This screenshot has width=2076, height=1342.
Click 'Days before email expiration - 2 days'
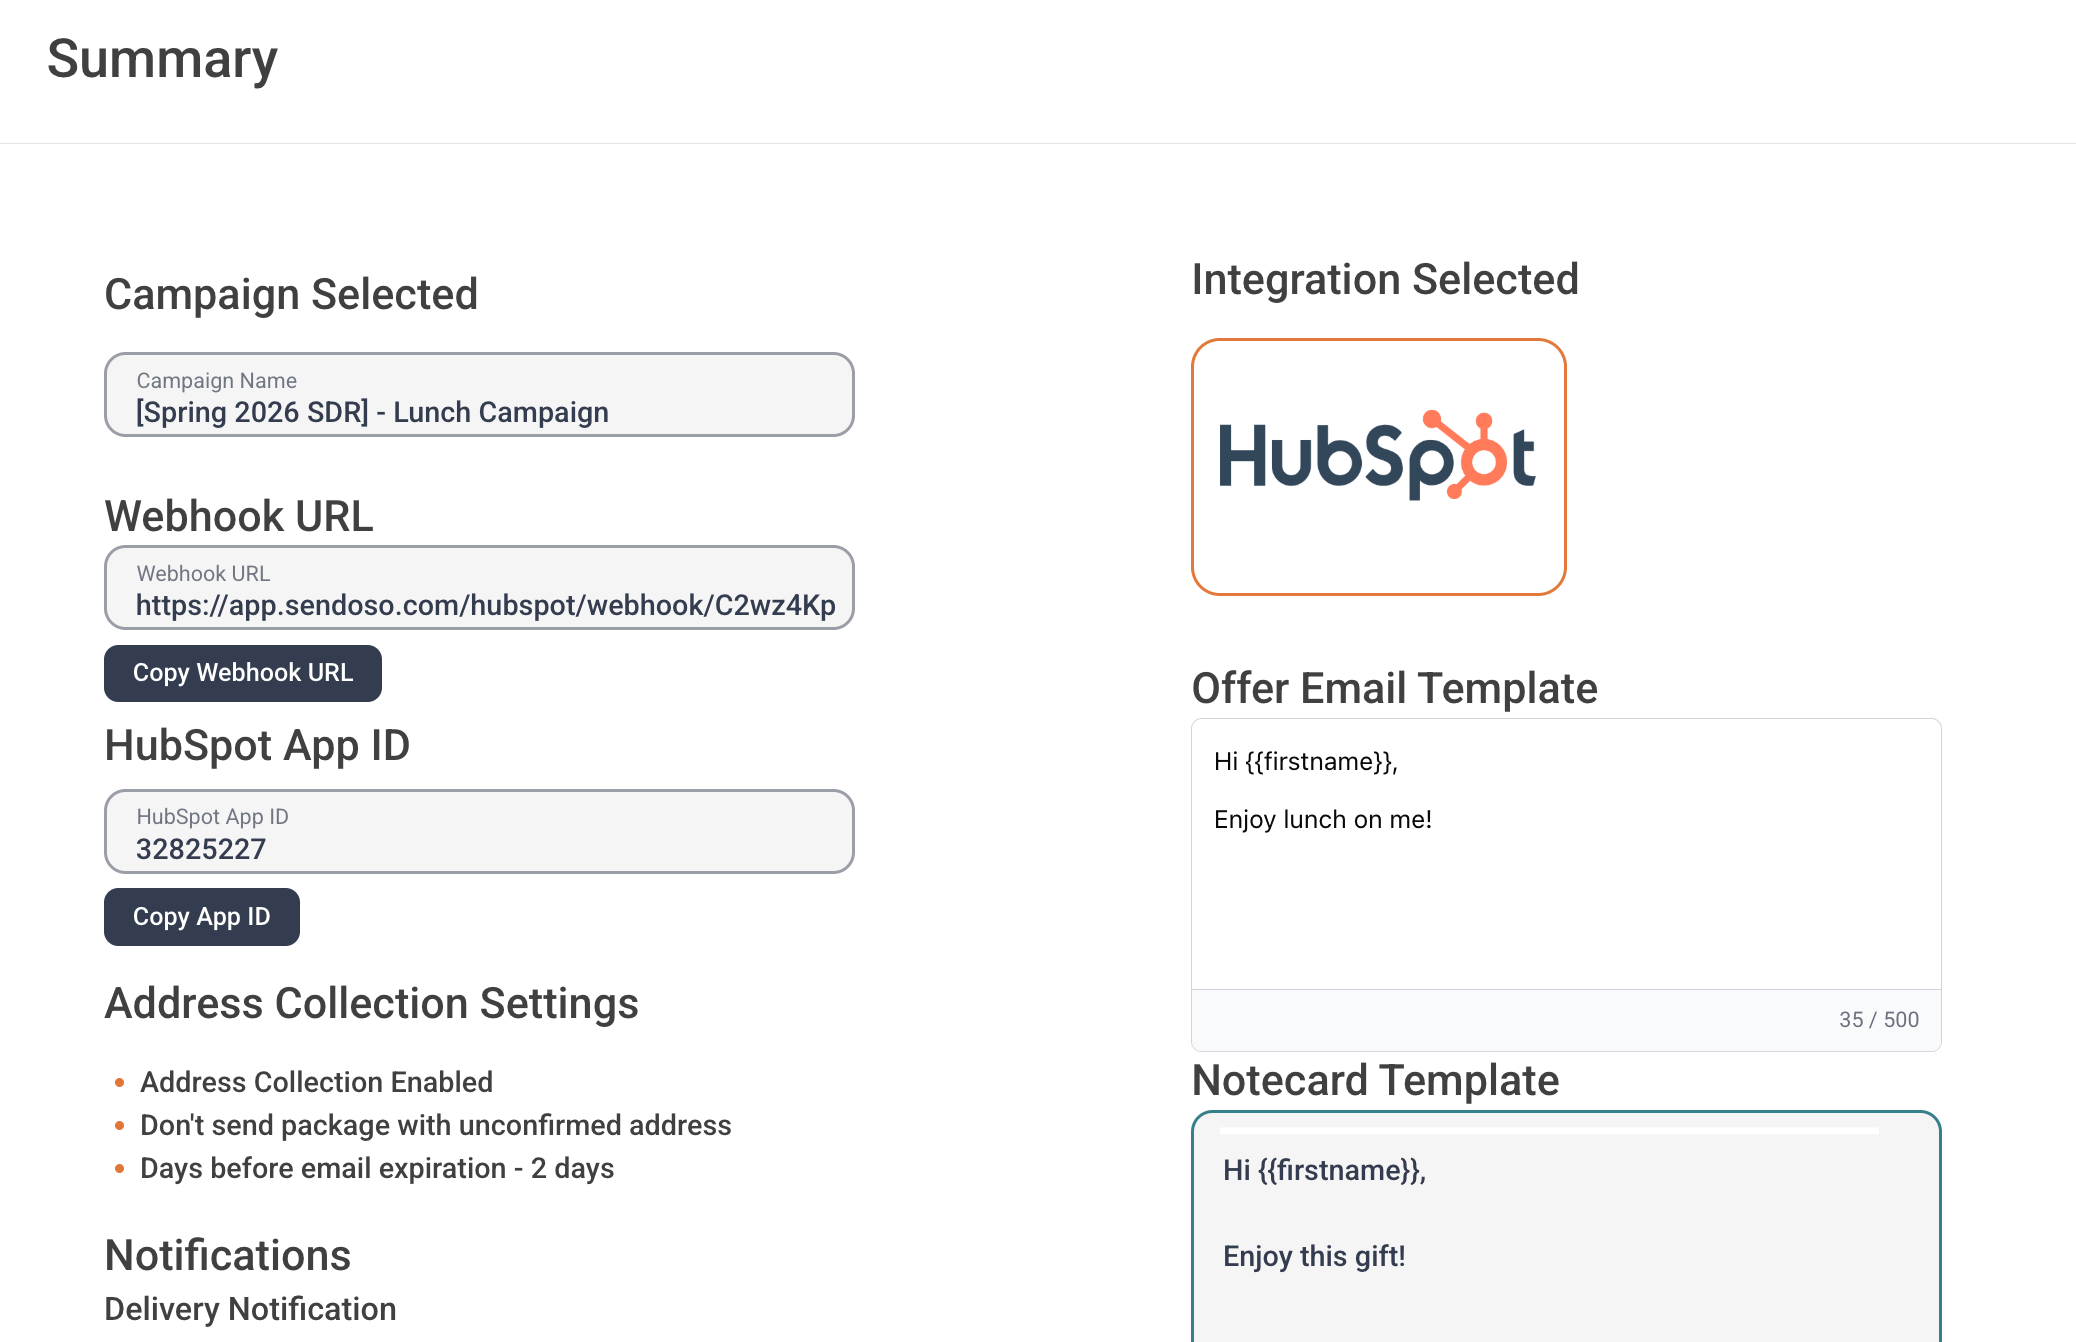pyautogui.click(x=377, y=1168)
